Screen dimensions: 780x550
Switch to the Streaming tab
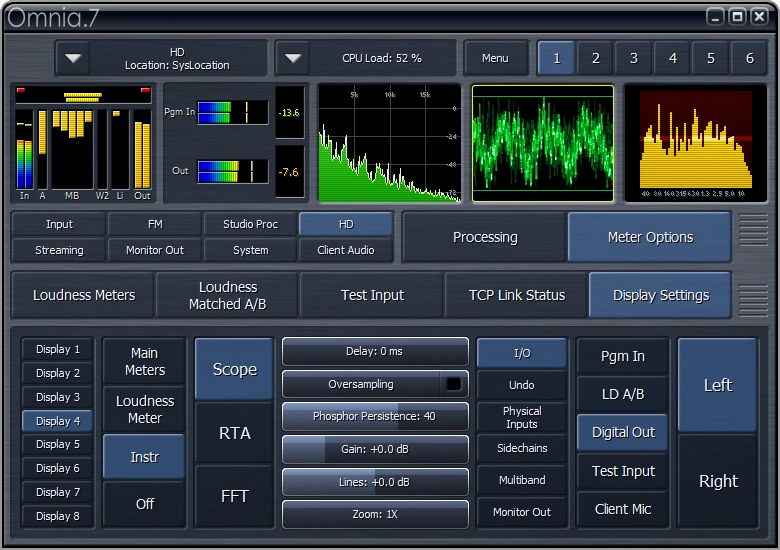click(59, 250)
